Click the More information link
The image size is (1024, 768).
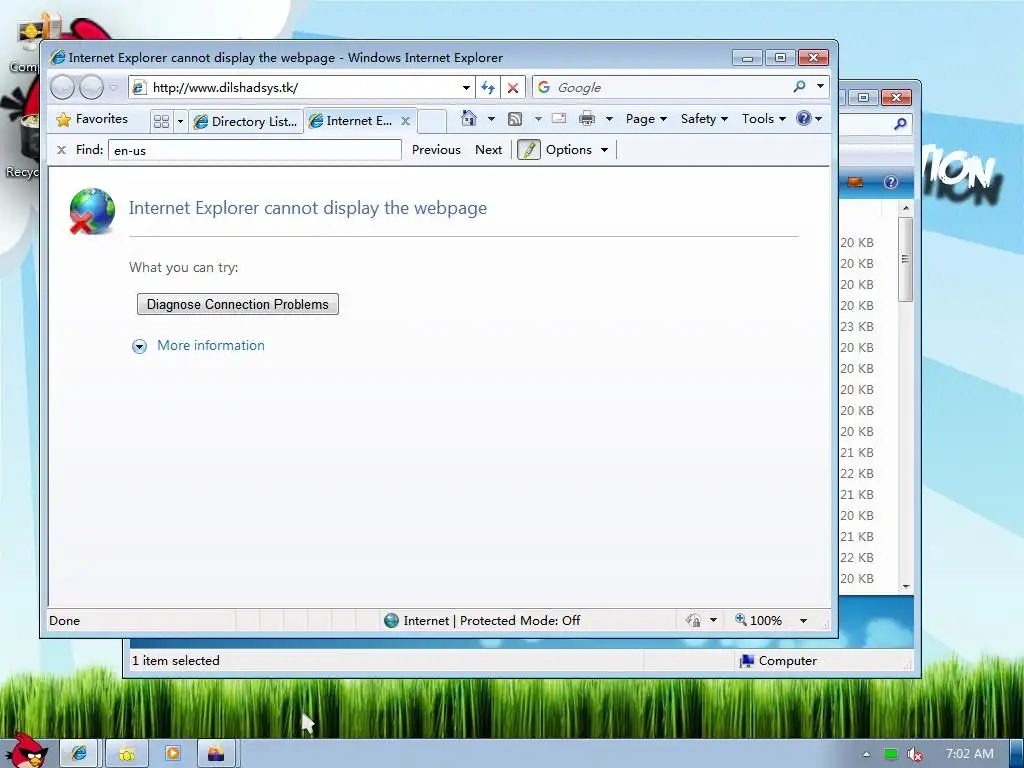coord(211,345)
